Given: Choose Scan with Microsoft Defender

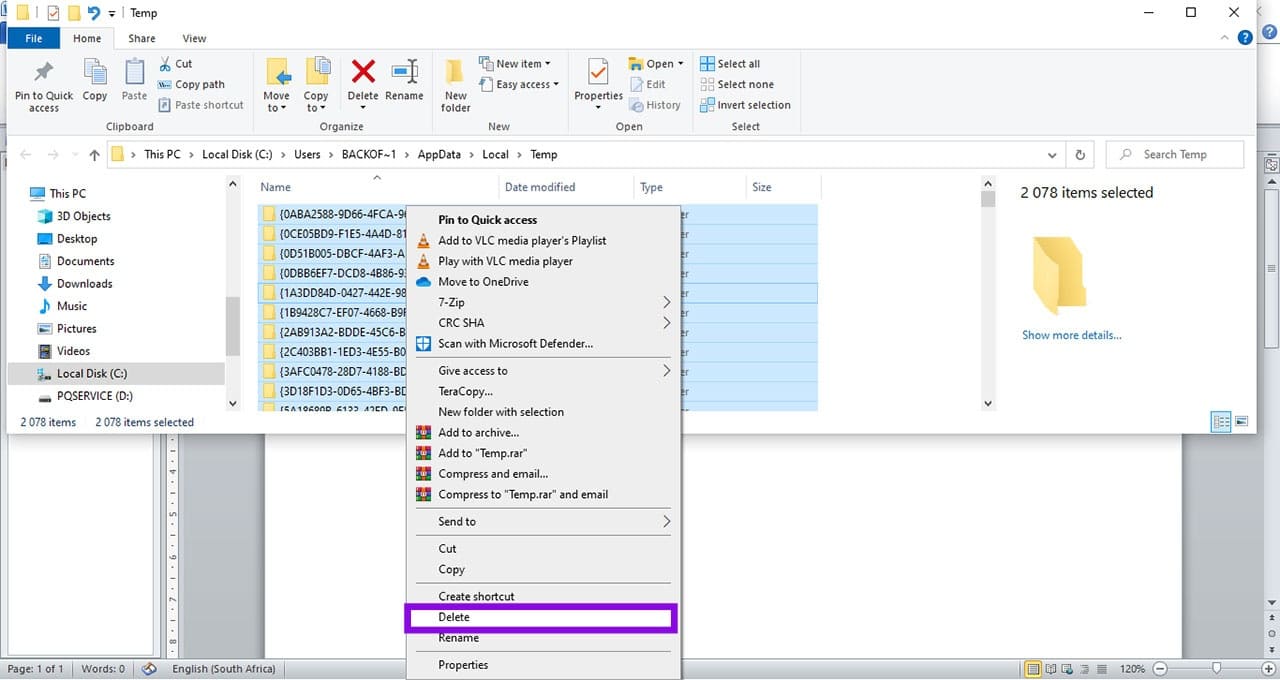Looking at the screenshot, I should pyautogui.click(x=543, y=344).
